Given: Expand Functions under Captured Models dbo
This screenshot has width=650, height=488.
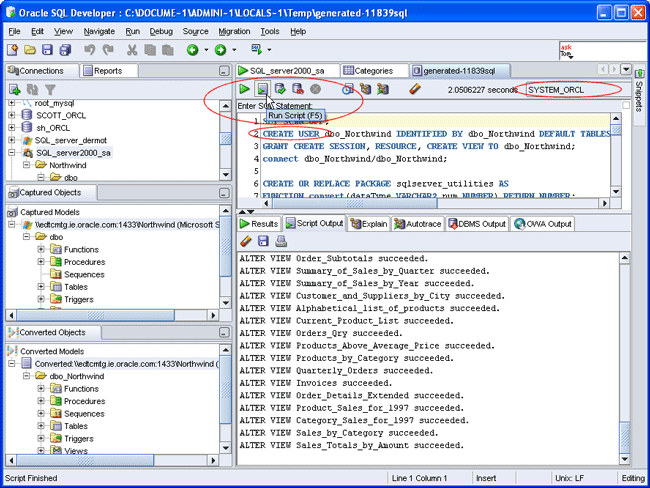Looking at the screenshot, I should click(41, 249).
